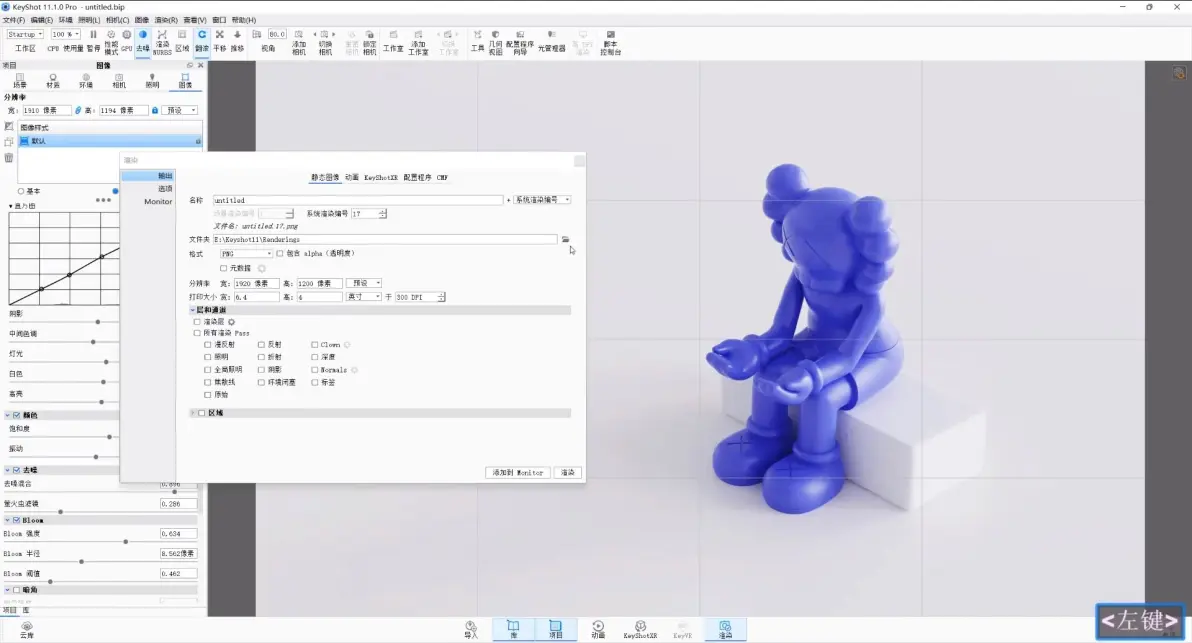The width and height of the screenshot is (1192, 643).
Task: Uncheck the Bloom section checkbox
Action: pos(17,521)
